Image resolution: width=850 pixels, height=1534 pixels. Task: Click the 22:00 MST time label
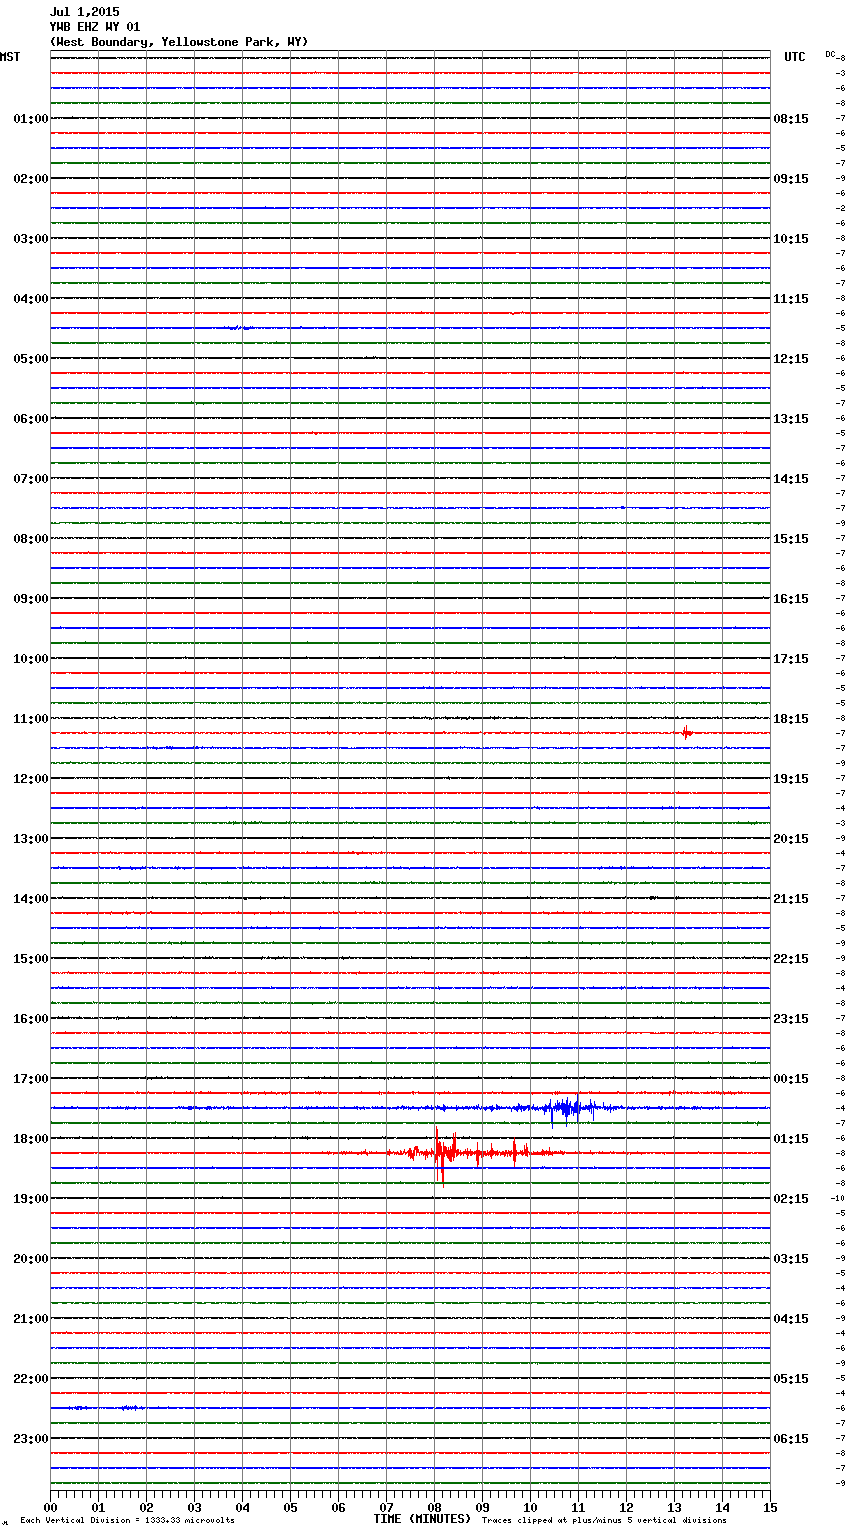30,1379
